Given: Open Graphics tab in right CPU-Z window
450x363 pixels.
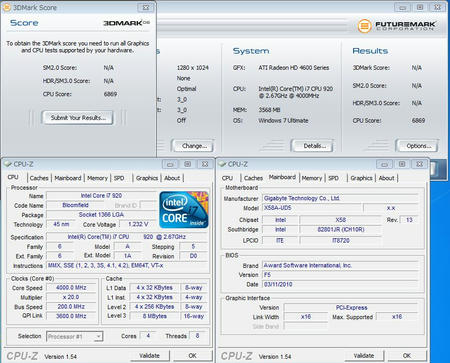Looking at the screenshot, I should click(x=361, y=178).
